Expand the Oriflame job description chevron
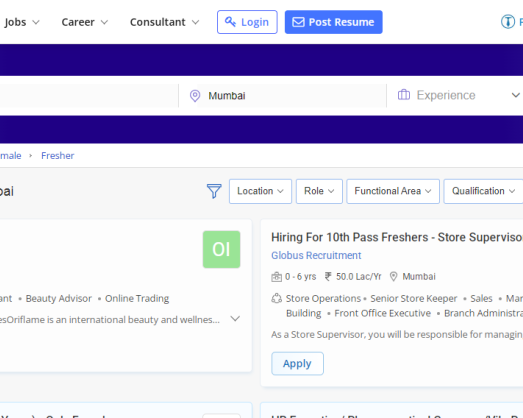This screenshot has height=418, width=523. (x=235, y=319)
